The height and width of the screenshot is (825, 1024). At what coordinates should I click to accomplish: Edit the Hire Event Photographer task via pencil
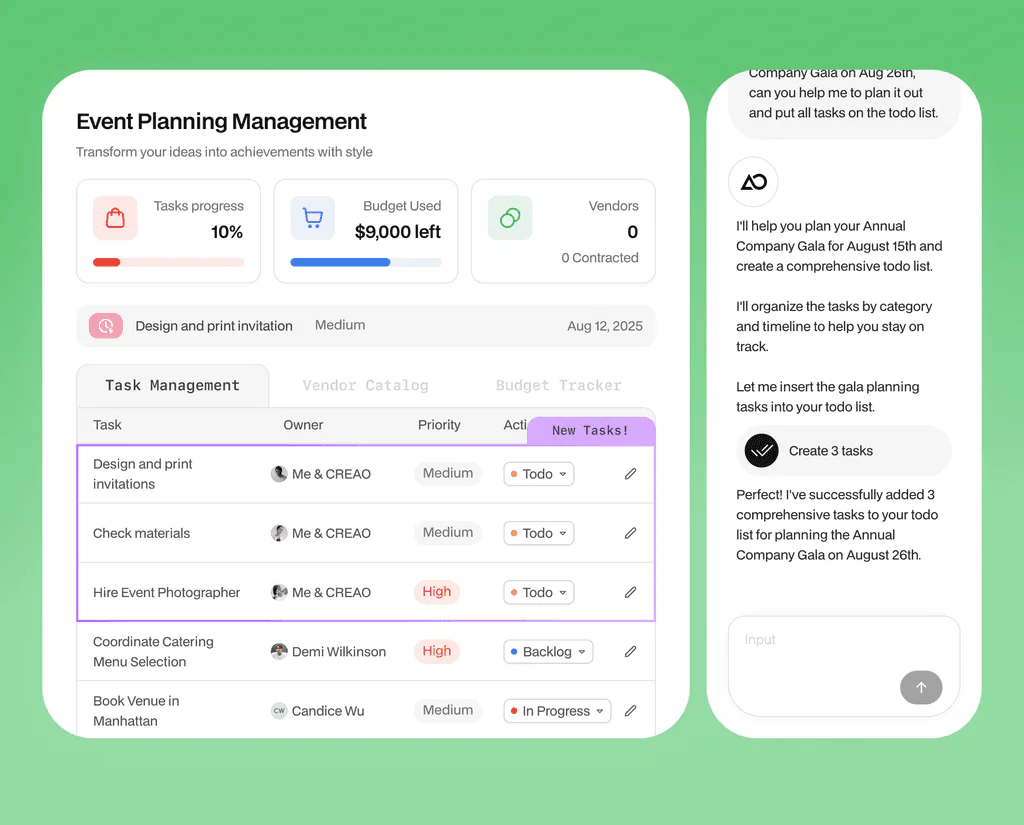(x=630, y=592)
